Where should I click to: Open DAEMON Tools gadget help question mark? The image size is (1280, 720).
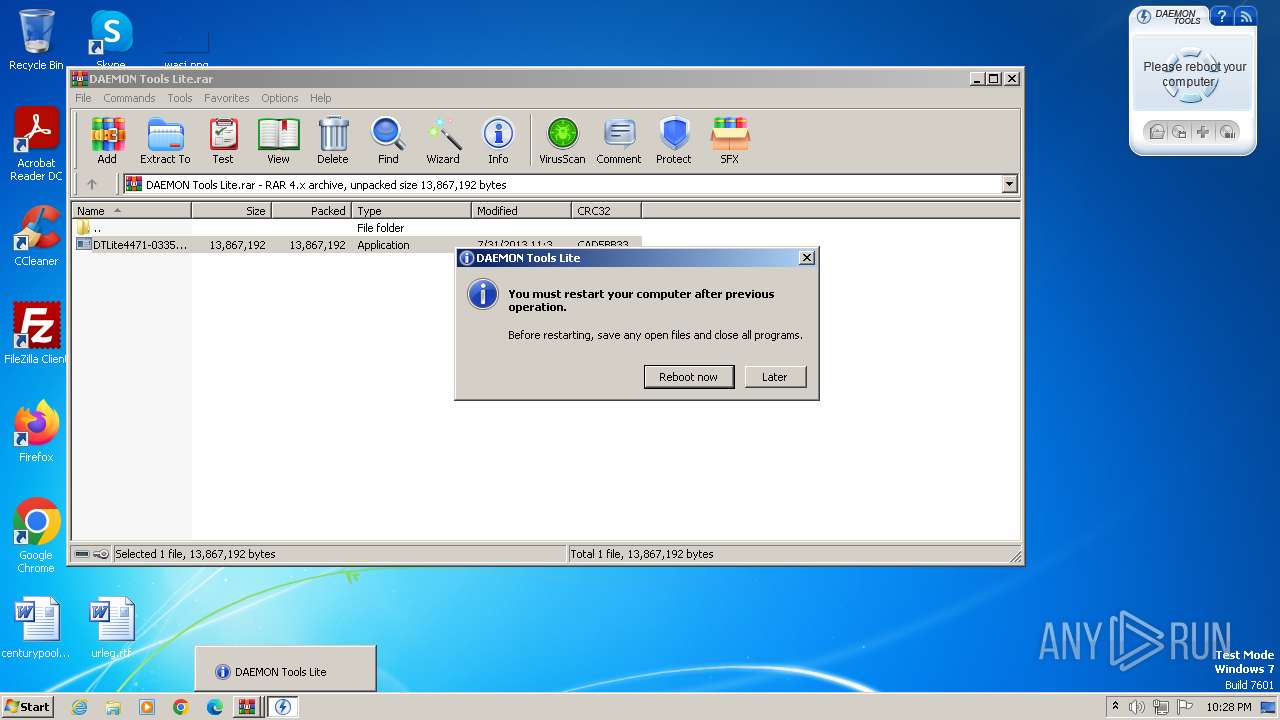point(1220,16)
